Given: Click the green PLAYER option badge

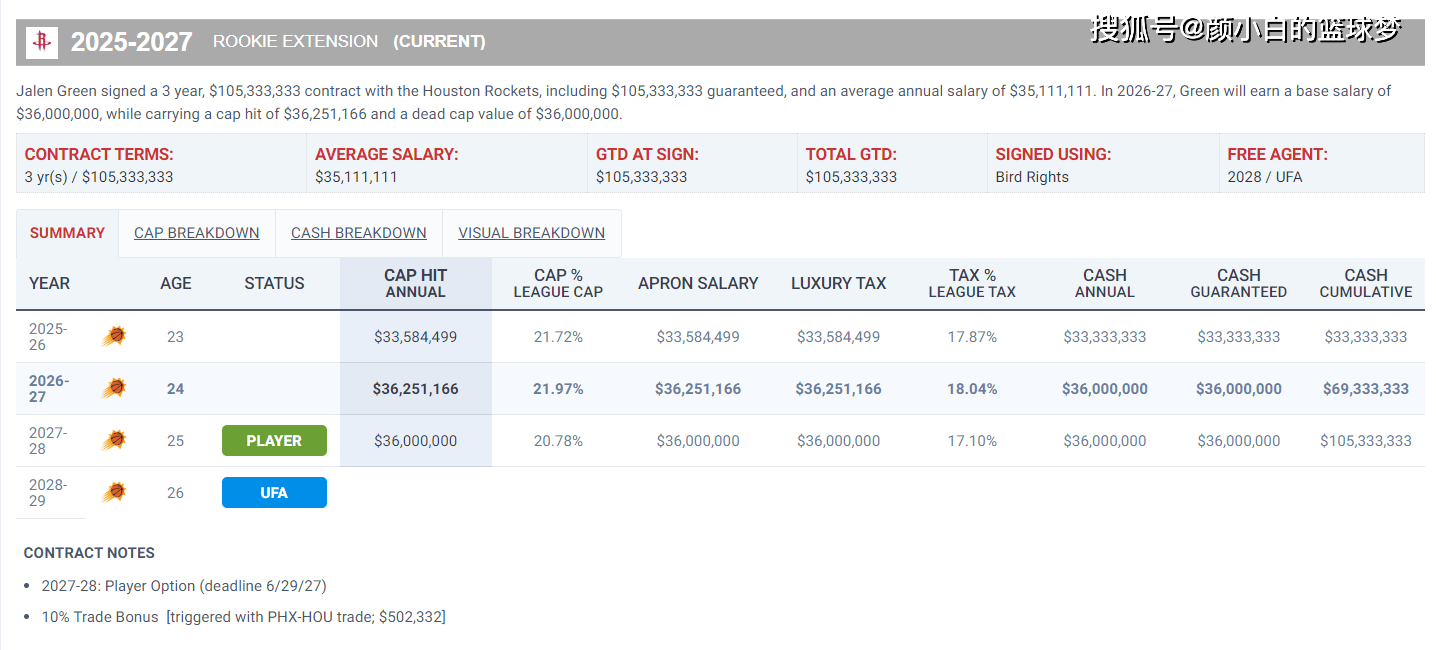Looking at the screenshot, I should click(274, 441).
